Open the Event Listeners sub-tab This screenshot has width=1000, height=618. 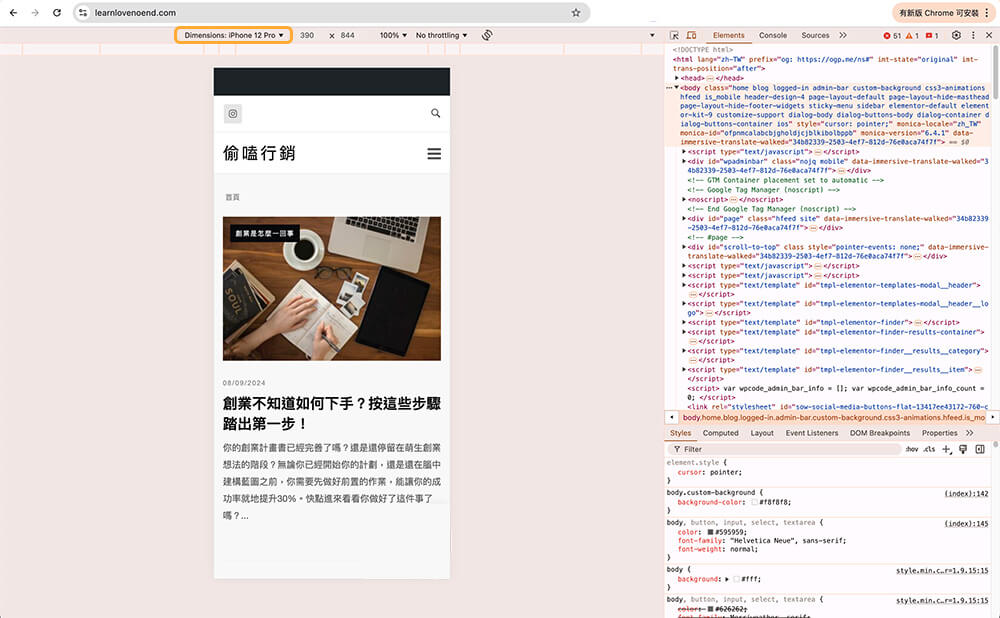pyautogui.click(x=812, y=433)
